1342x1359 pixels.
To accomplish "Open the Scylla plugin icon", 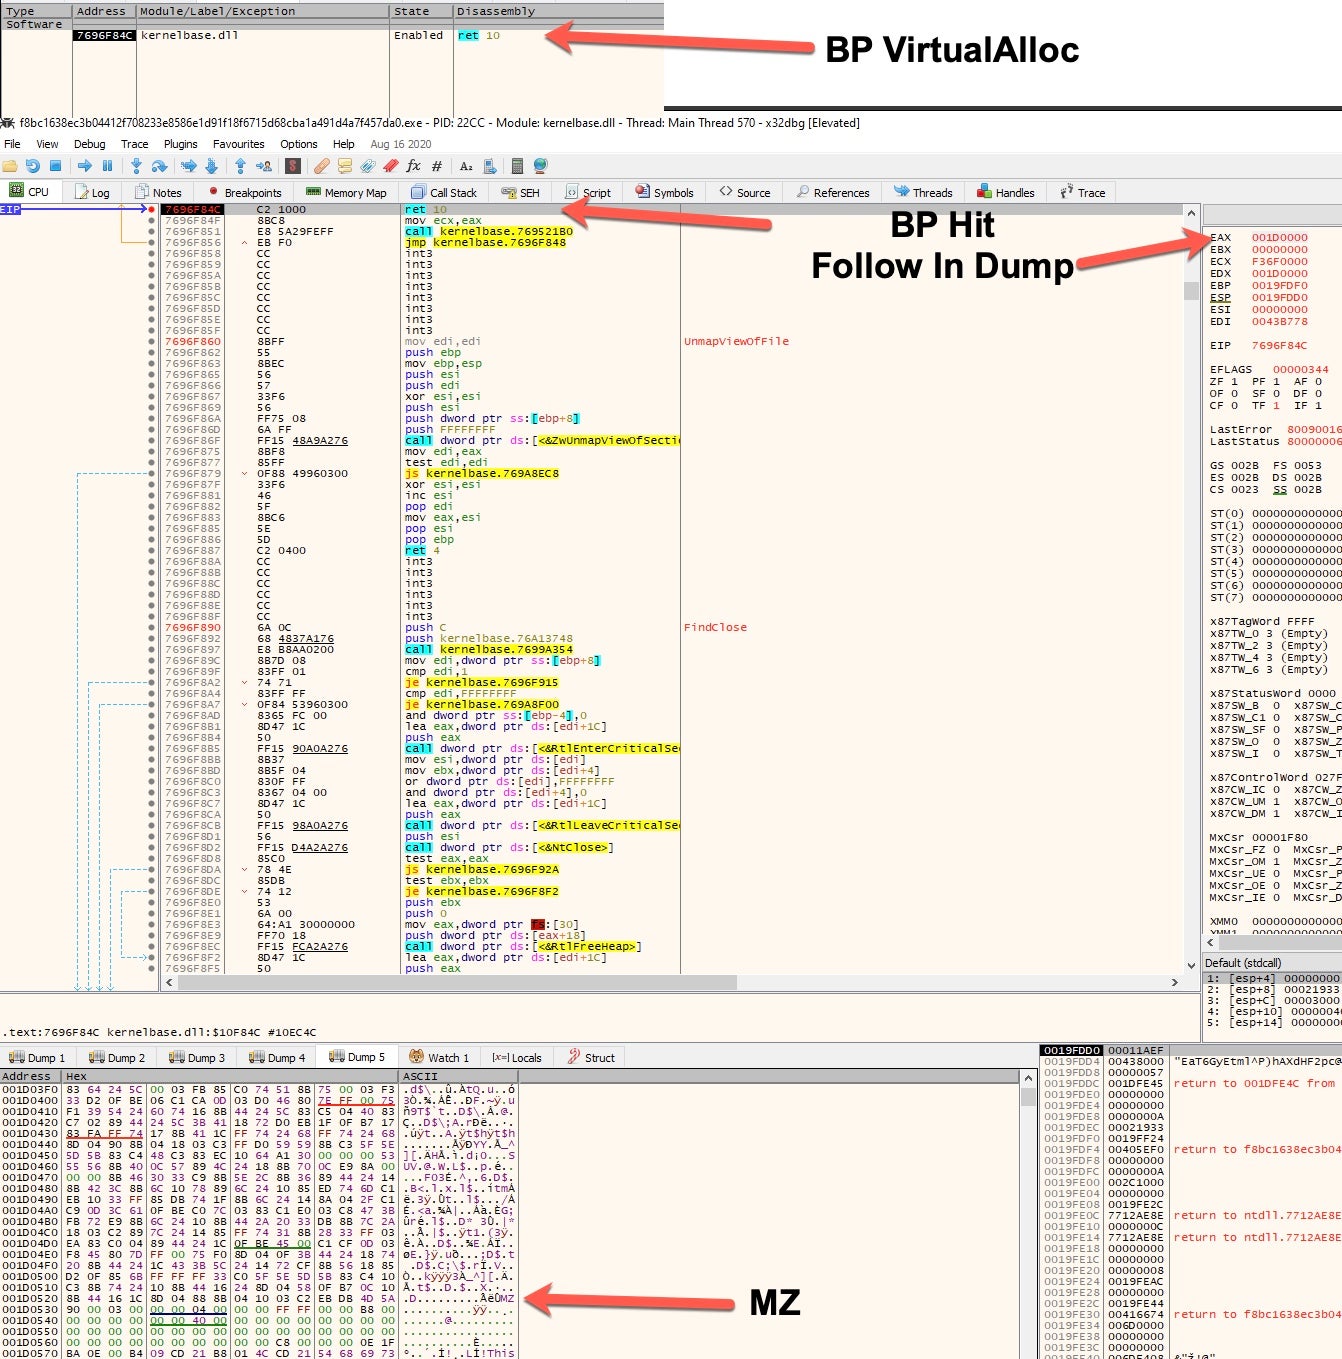I will pyautogui.click(x=293, y=166).
